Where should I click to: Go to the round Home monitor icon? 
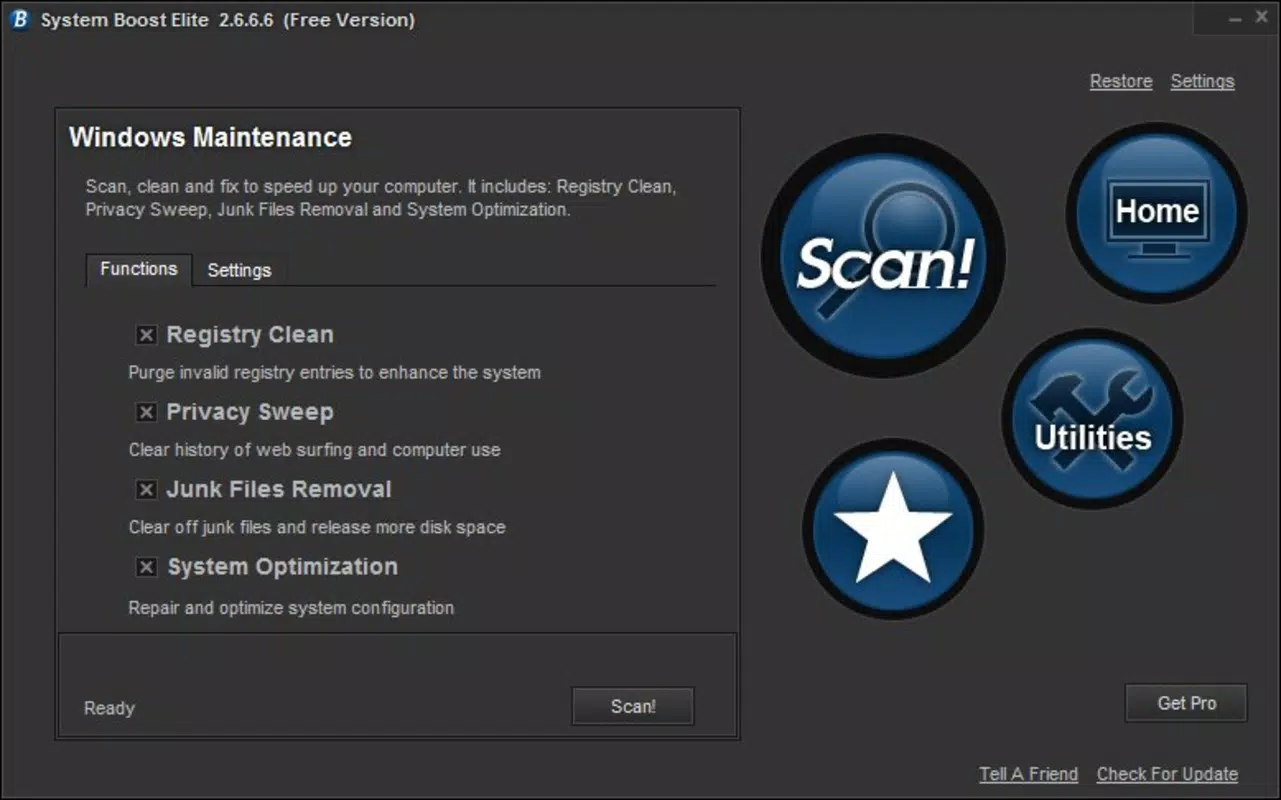(1157, 212)
